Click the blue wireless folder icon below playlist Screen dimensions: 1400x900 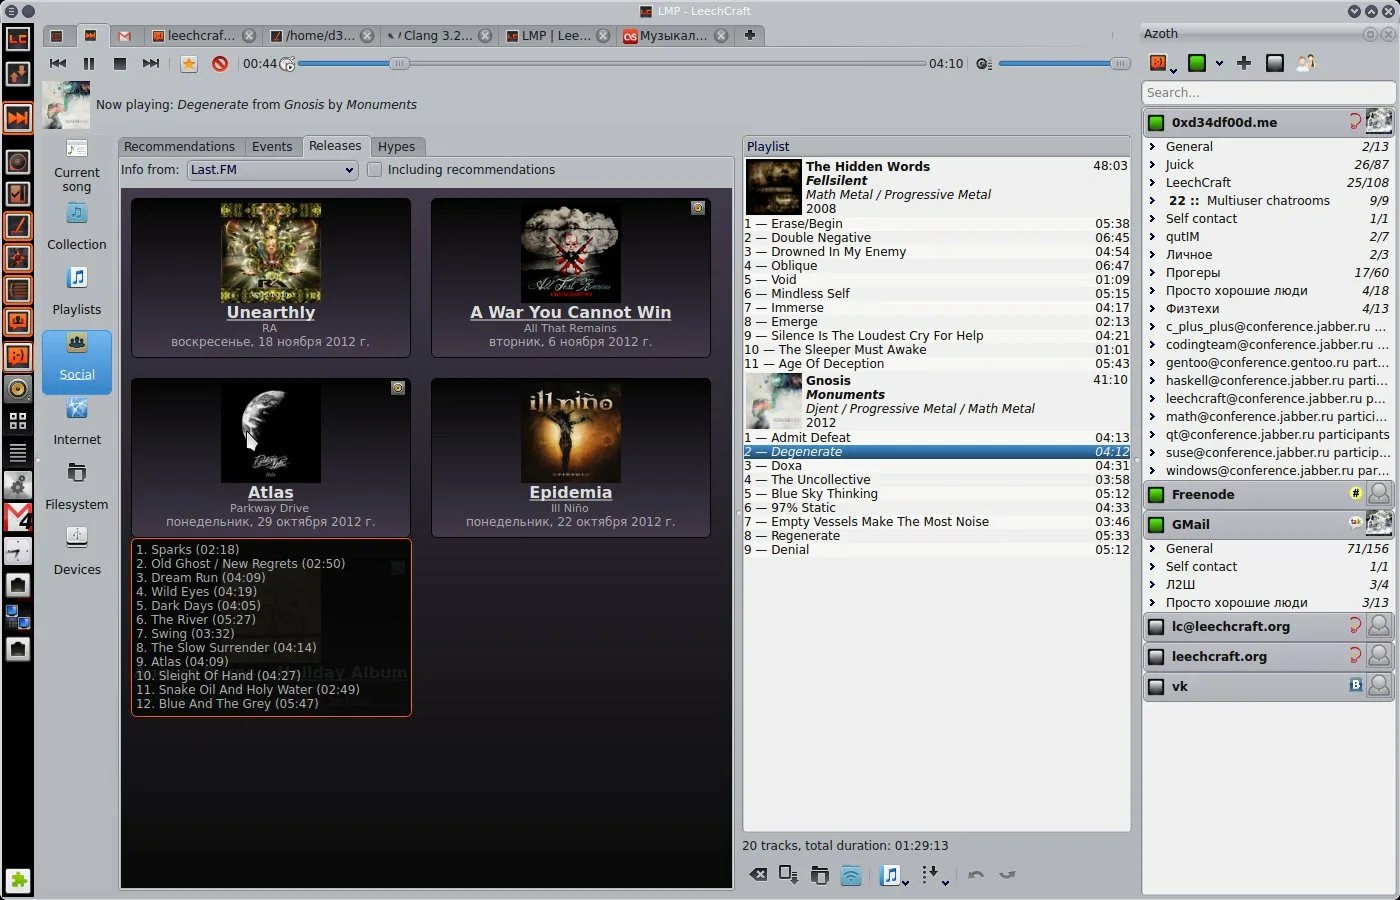click(x=851, y=875)
